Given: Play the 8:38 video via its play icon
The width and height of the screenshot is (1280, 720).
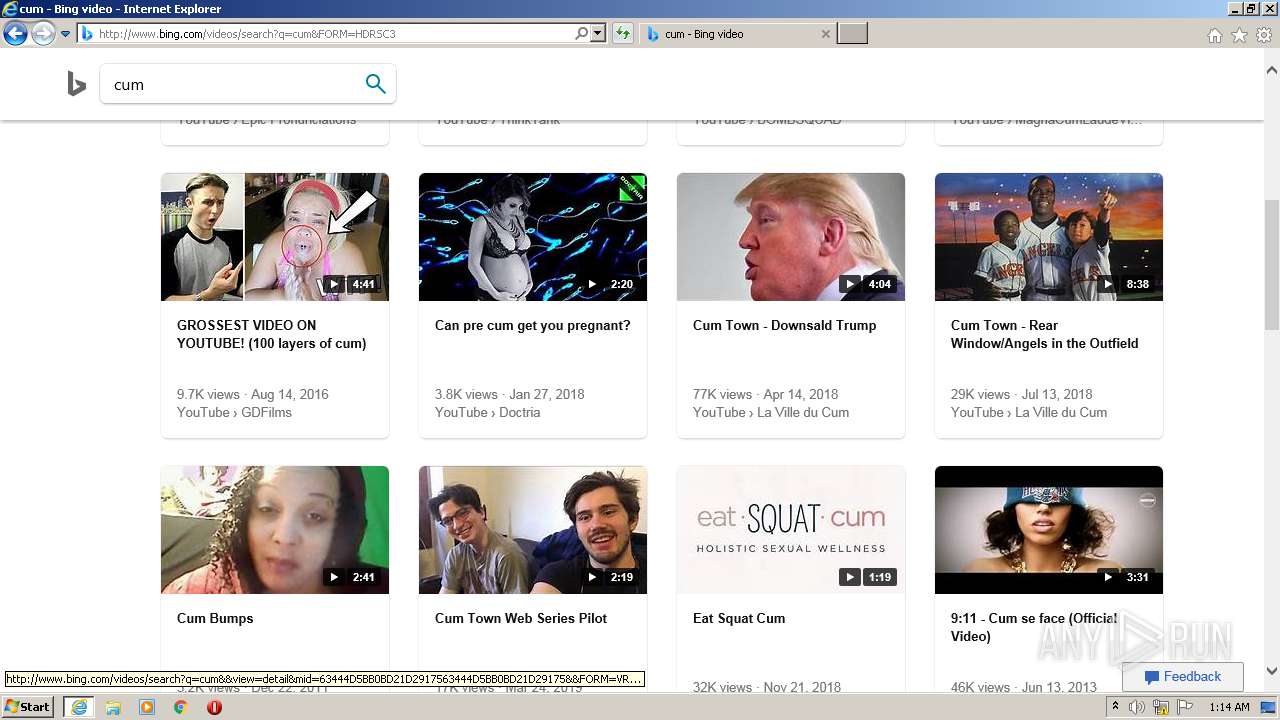Looking at the screenshot, I should [1108, 284].
